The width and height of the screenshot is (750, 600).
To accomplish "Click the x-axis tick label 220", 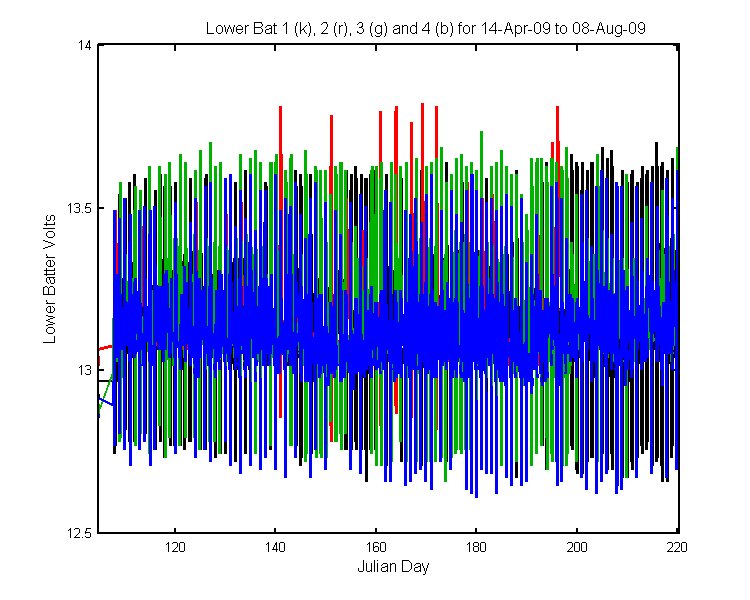I will [x=677, y=547].
